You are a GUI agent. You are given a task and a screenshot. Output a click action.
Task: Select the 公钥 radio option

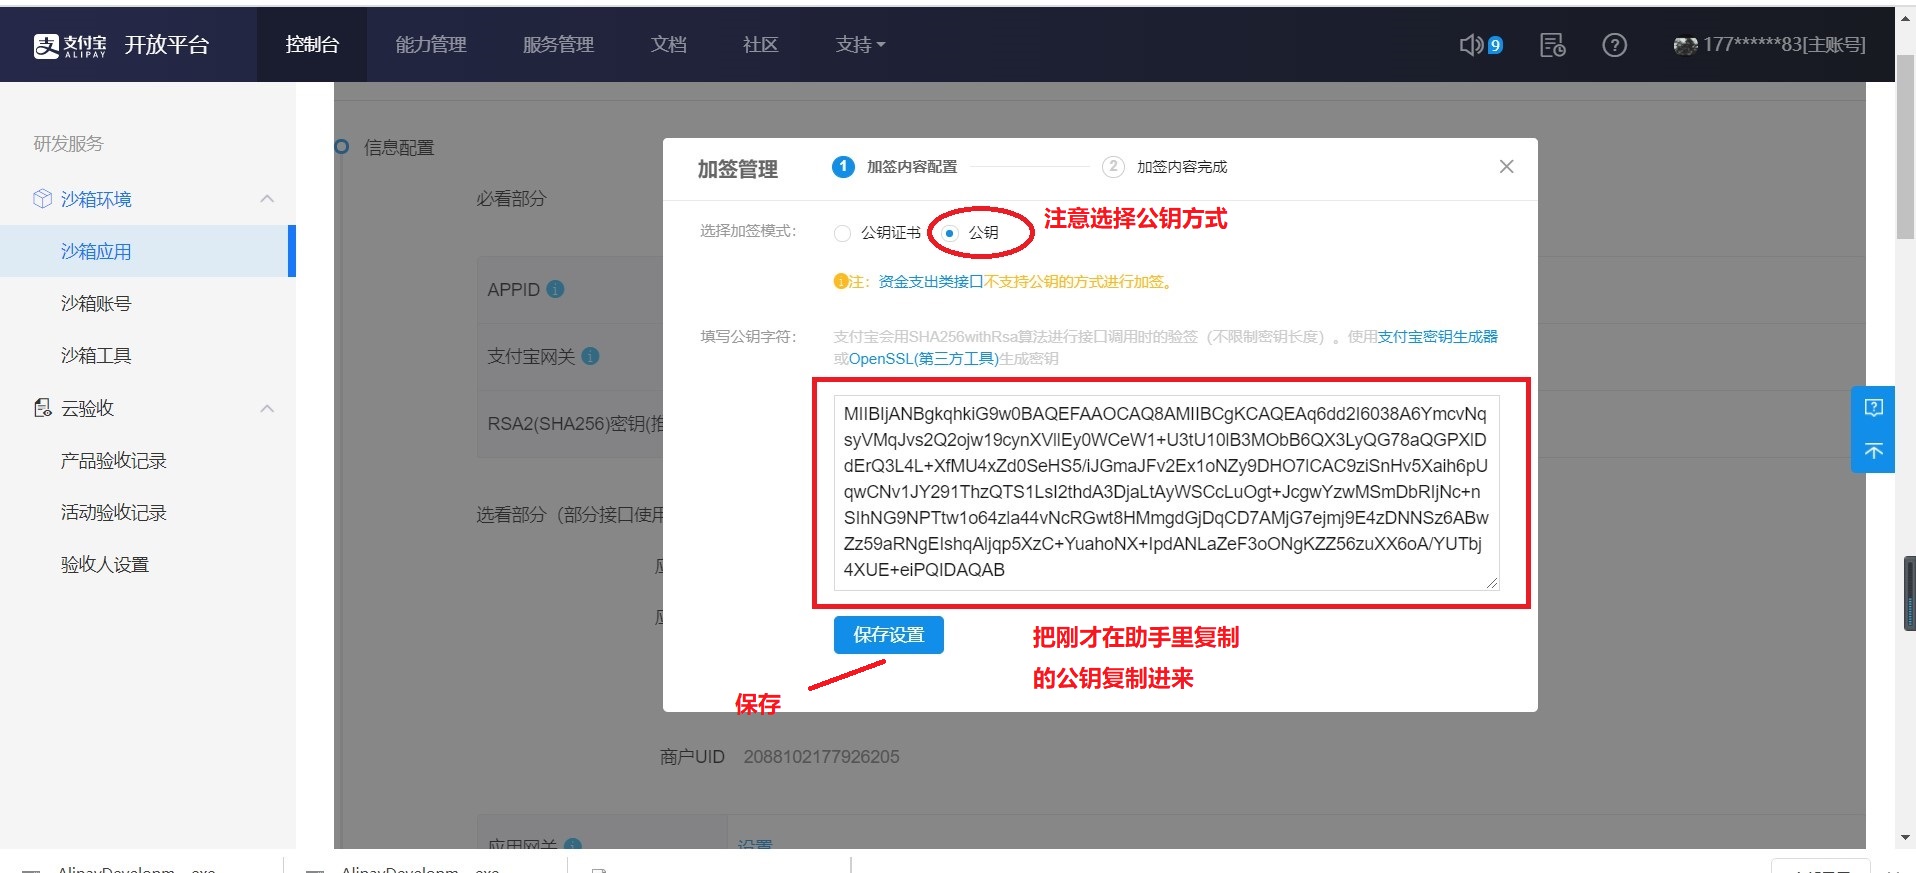coord(950,233)
